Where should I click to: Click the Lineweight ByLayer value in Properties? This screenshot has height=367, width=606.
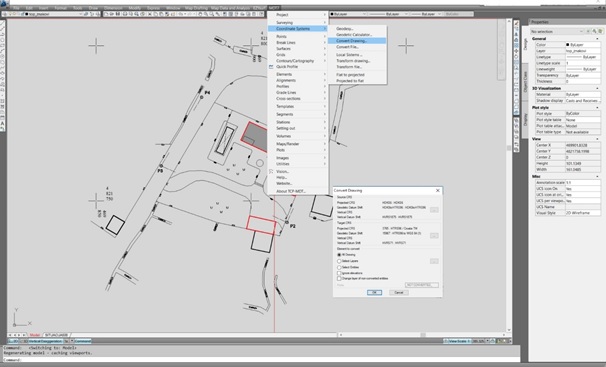coord(583,69)
